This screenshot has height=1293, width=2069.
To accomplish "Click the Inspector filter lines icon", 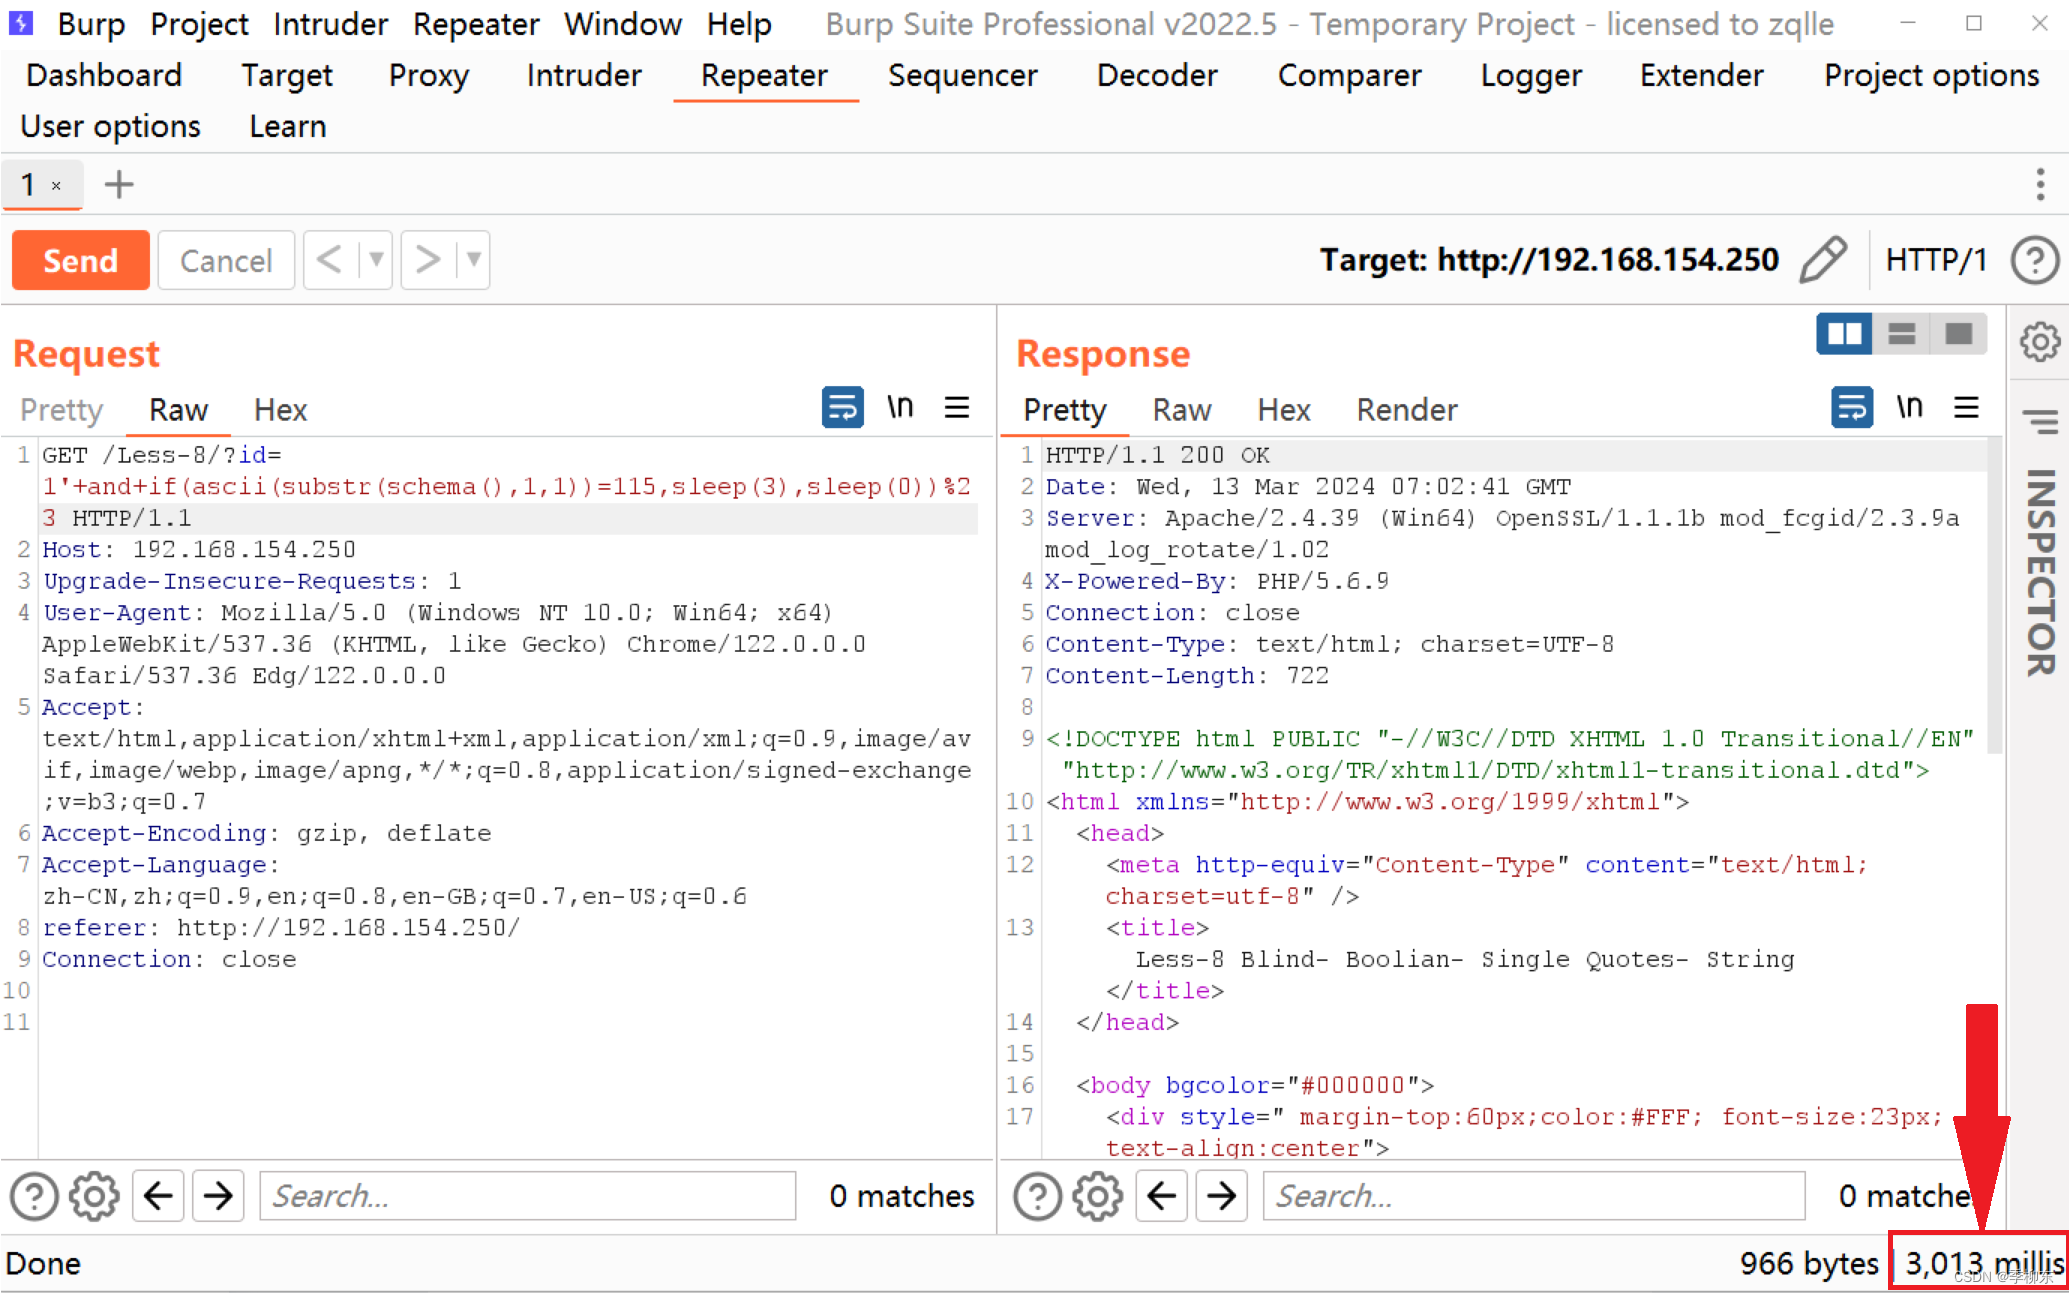I will 2040,422.
